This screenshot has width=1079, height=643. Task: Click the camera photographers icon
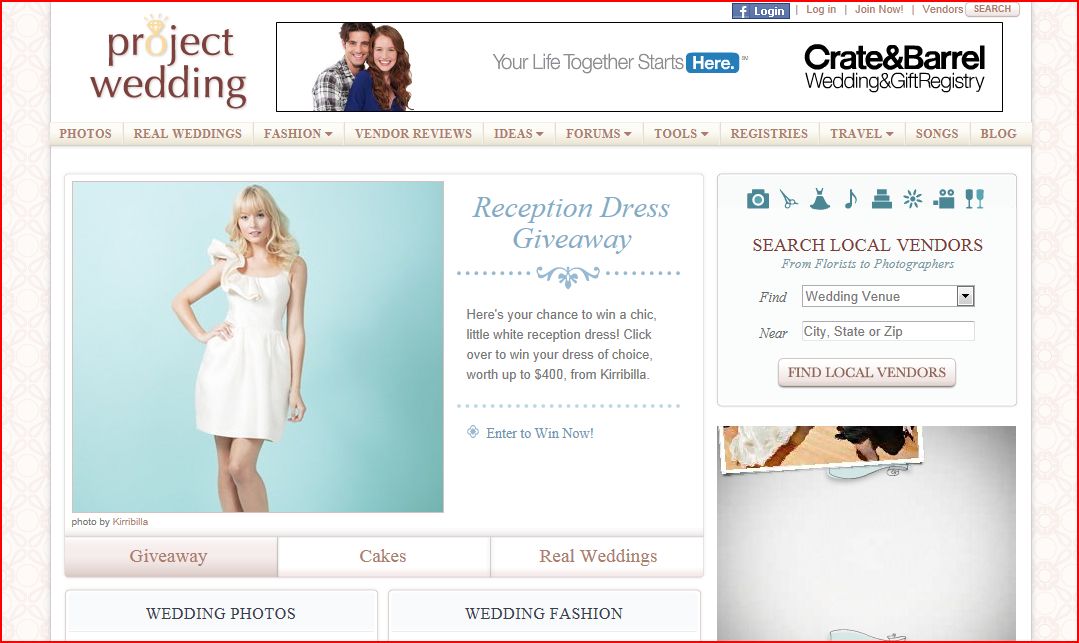(x=758, y=199)
